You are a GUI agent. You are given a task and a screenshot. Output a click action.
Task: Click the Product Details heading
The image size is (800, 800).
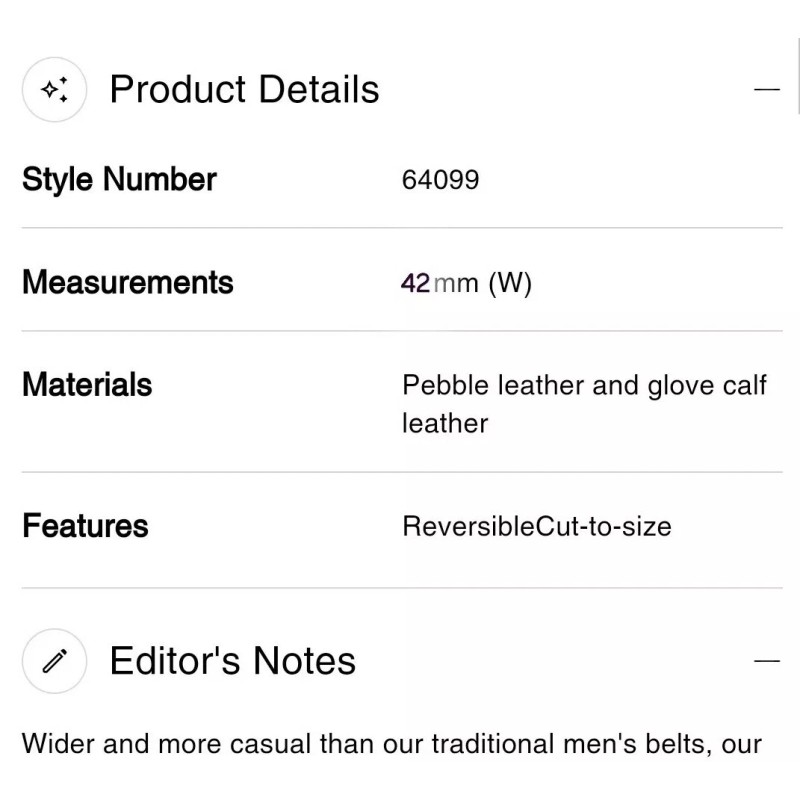pyautogui.click(x=244, y=90)
